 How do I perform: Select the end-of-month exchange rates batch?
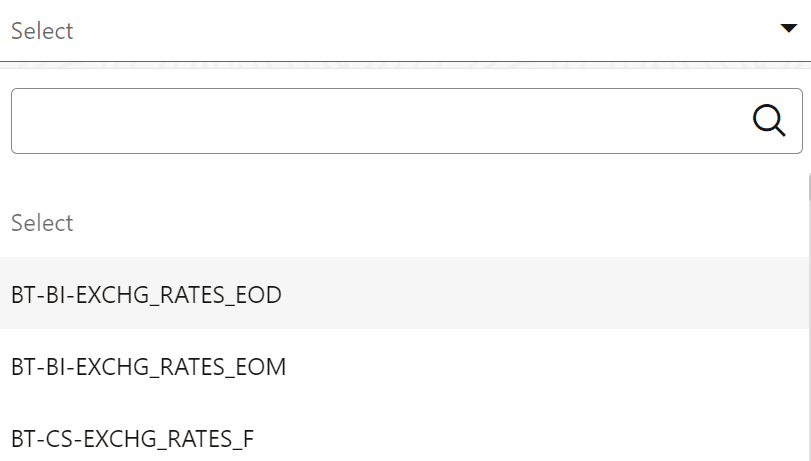pyautogui.click(x=404, y=365)
